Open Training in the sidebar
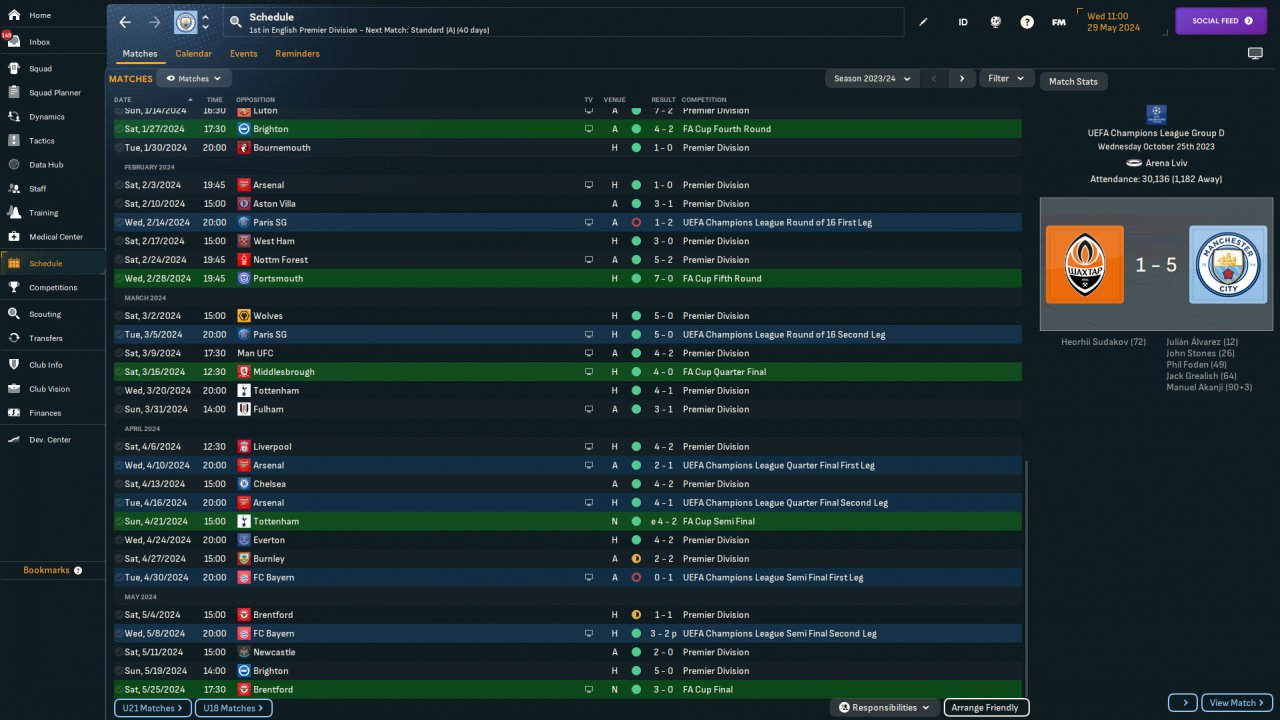The width and height of the screenshot is (1280, 720). (53, 213)
